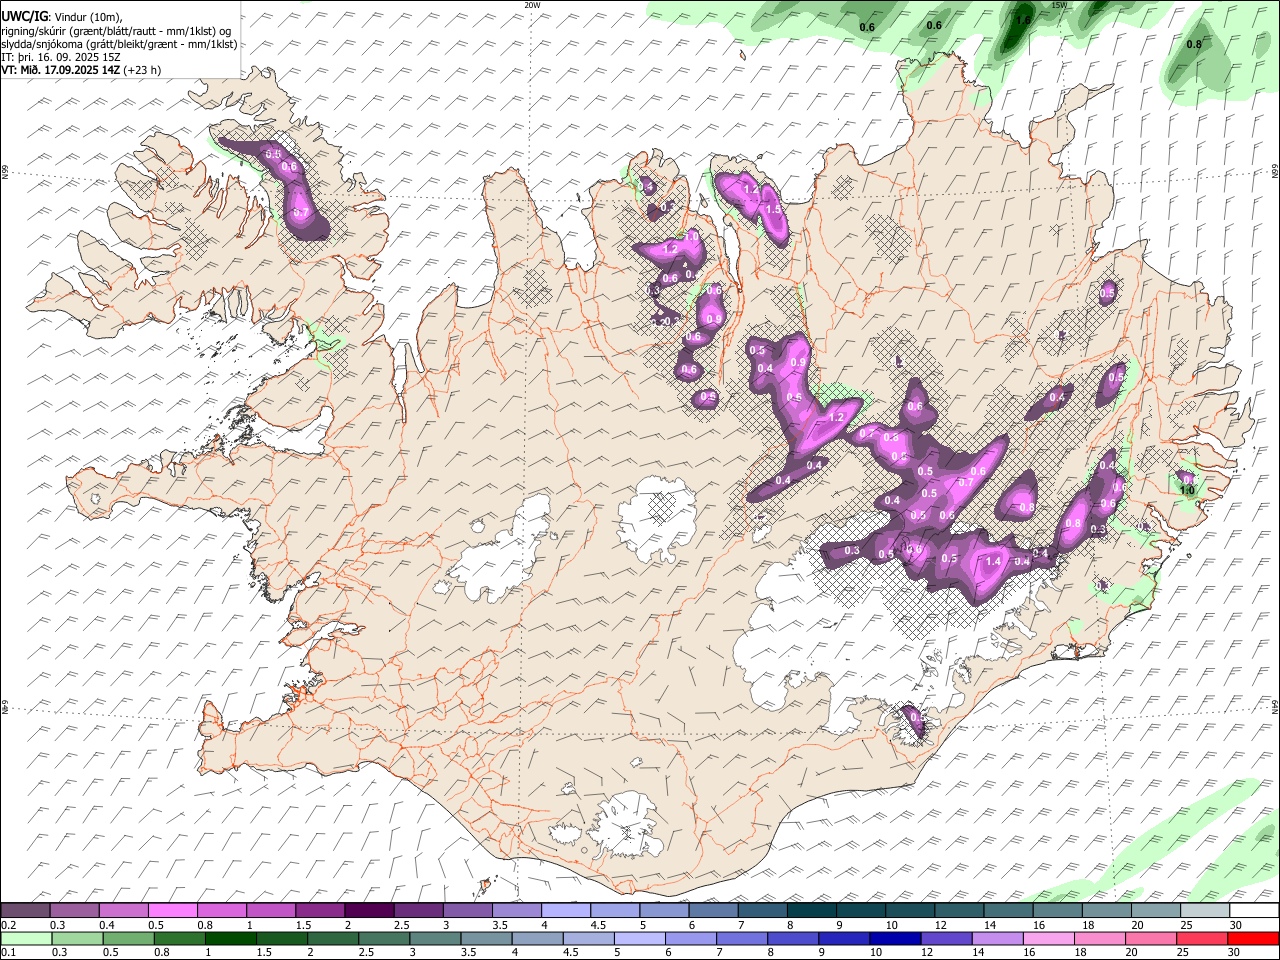Image resolution: width=1280 pixels, height=960 pixels.
Task: Click pale green rain swatch starting at 0.1
Action: click(x=26, y=938)
